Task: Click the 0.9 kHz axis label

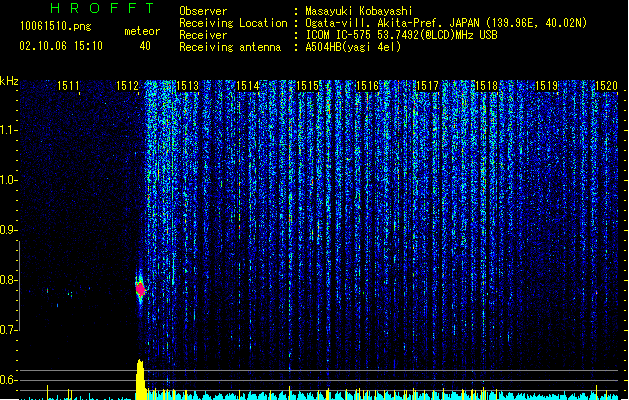Action: point(8,230)
